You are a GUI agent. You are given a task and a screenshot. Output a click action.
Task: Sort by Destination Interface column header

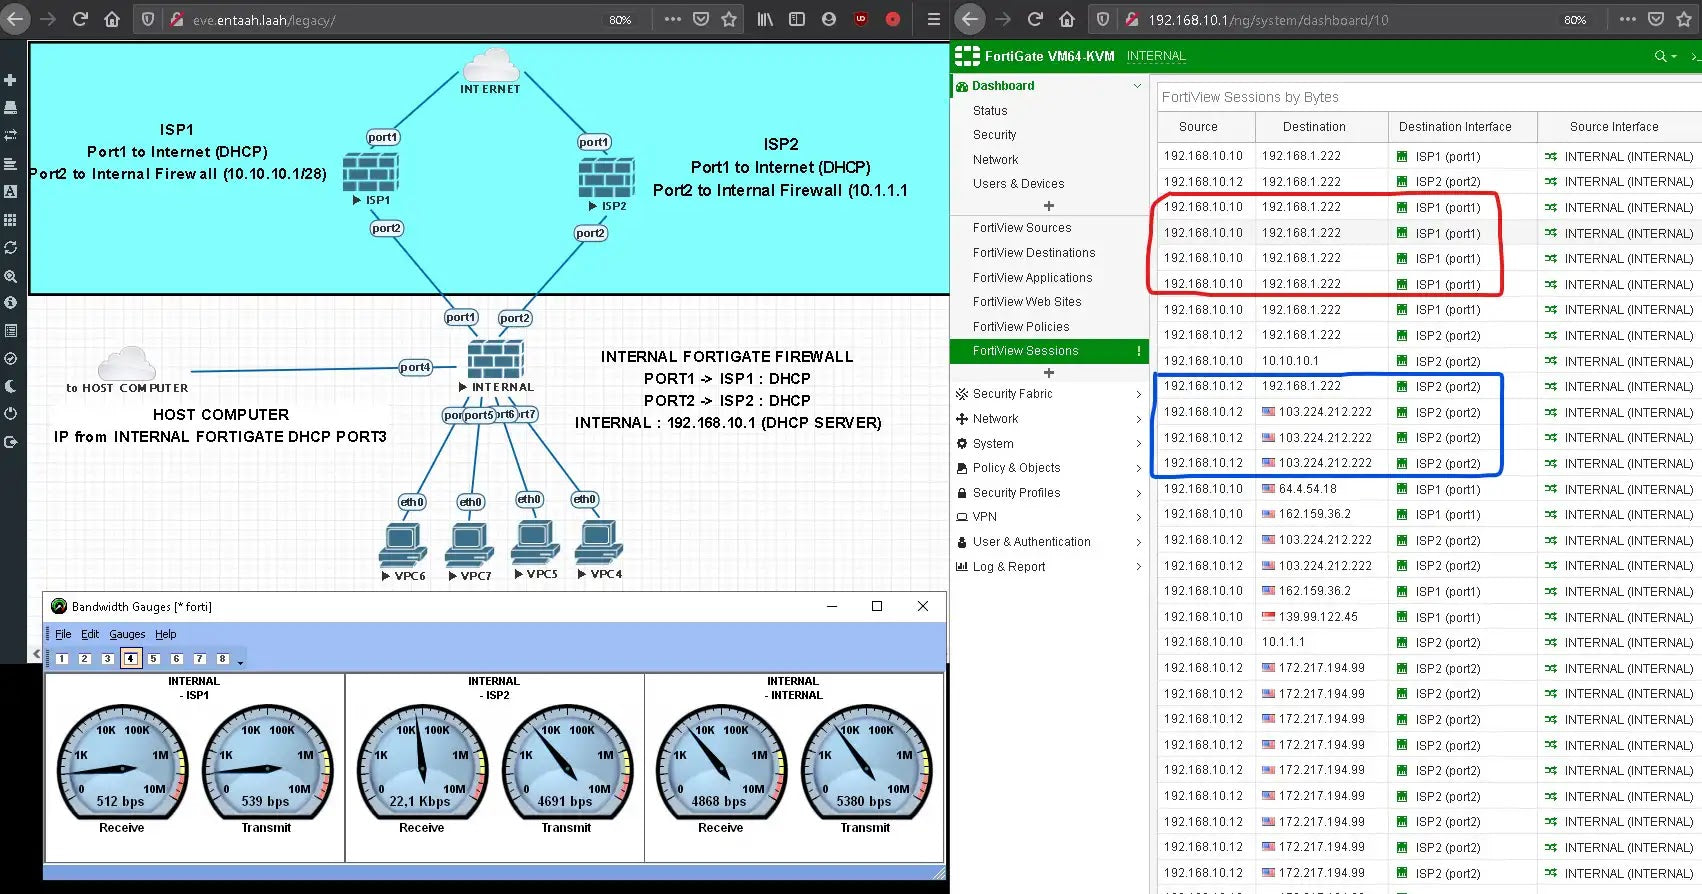pos(1455,127)
